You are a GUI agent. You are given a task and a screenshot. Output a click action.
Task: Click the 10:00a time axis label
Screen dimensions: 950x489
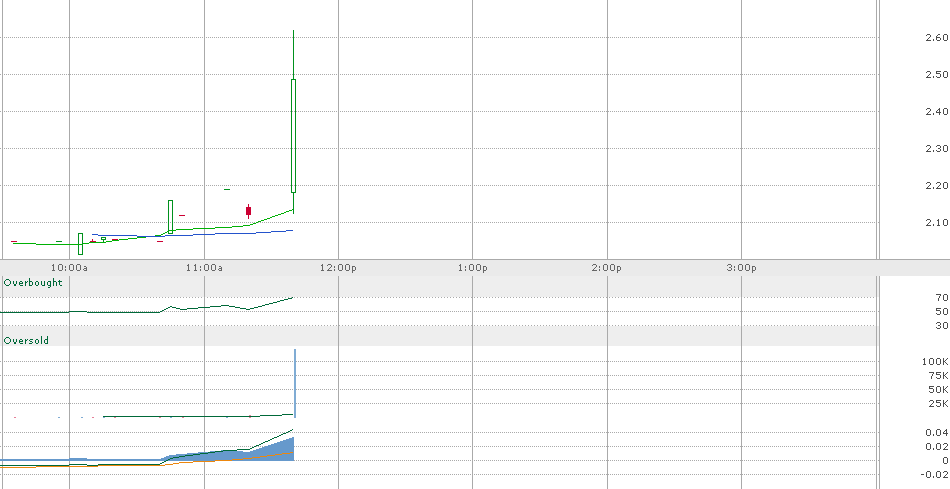pos(70,268)
